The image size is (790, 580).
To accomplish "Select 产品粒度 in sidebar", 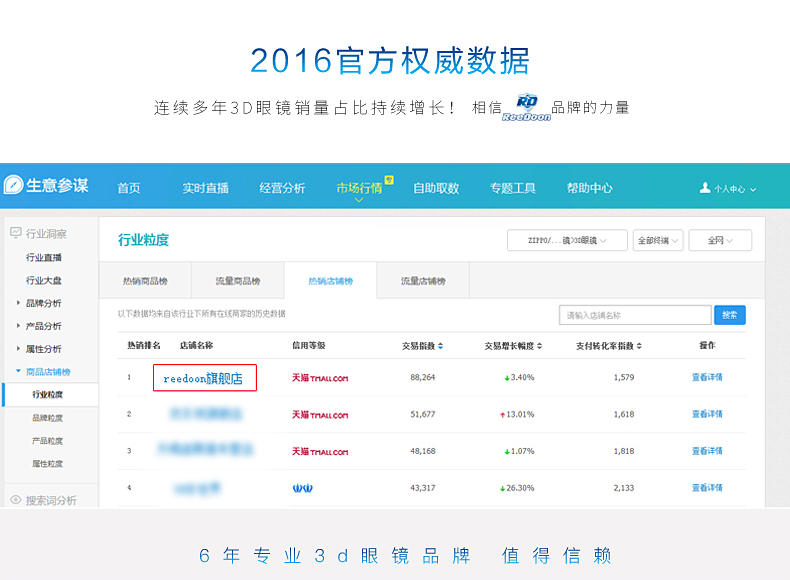I will pos(48,441).
